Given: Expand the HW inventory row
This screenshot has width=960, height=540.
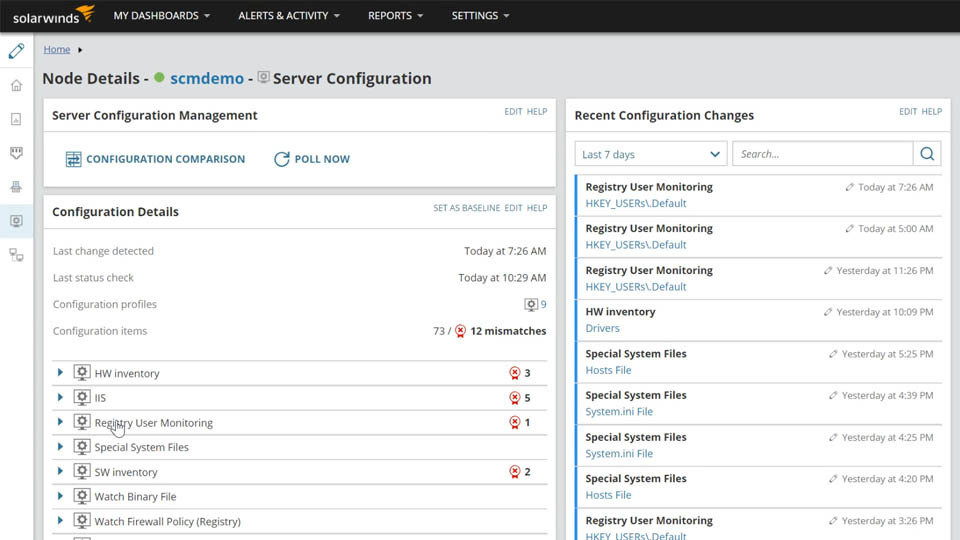Looking at the screenshot, I should click(x=60, y=372).
